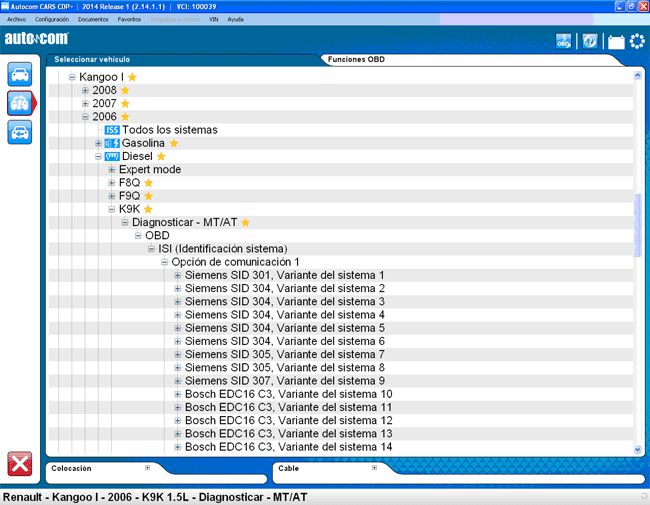Viewport: 650px width, 505px height.
Task: Open the Archivo menu
Action: click(16, 19)
